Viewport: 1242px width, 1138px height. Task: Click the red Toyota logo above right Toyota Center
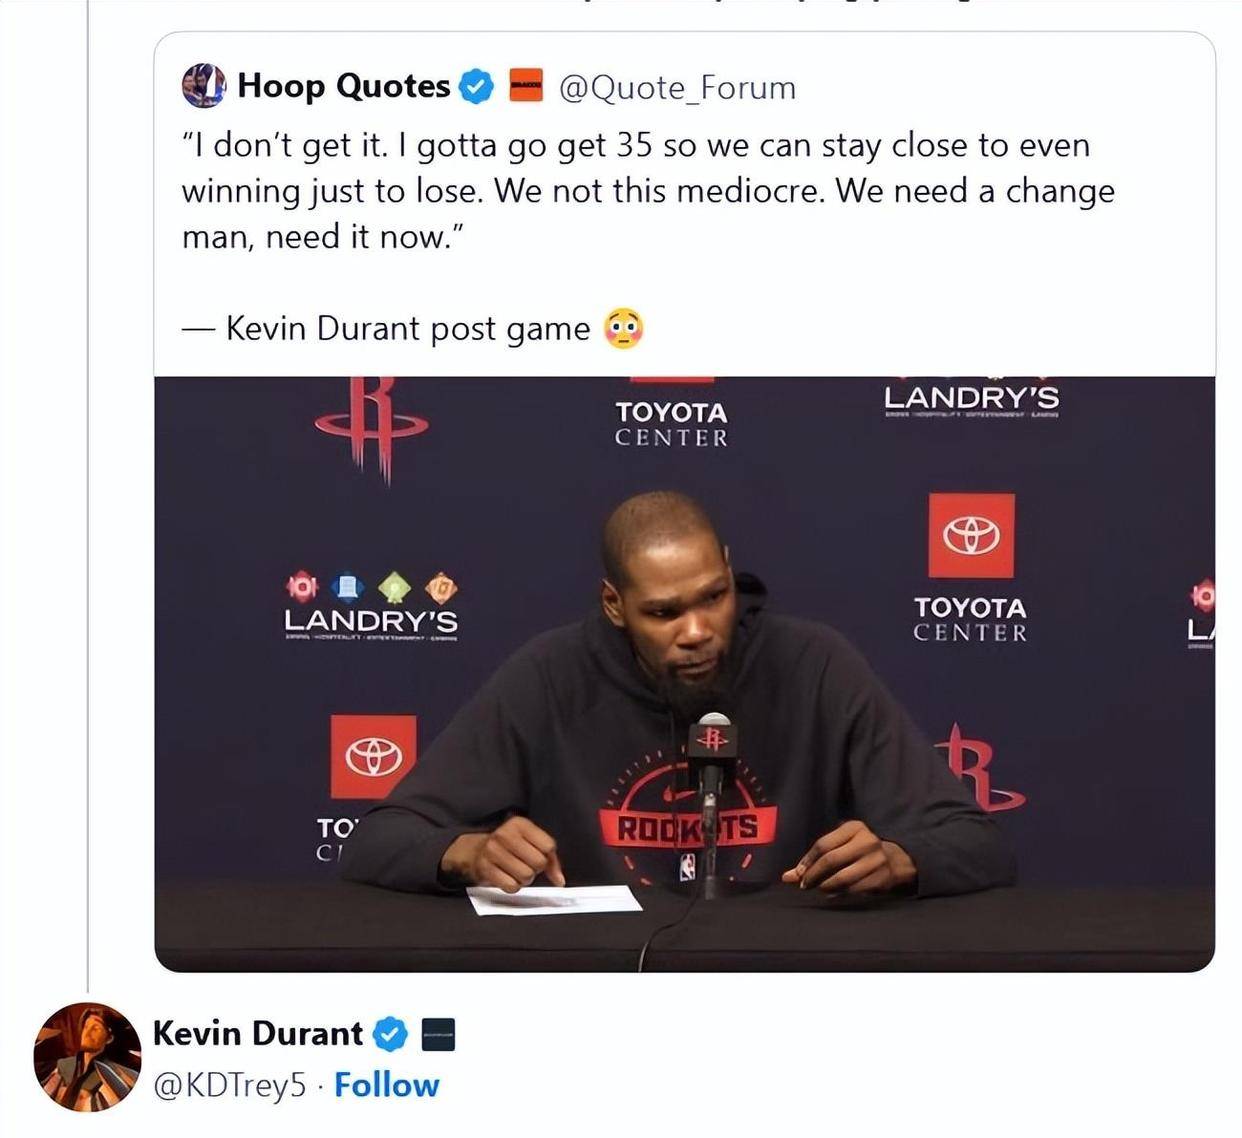[971, 535]
